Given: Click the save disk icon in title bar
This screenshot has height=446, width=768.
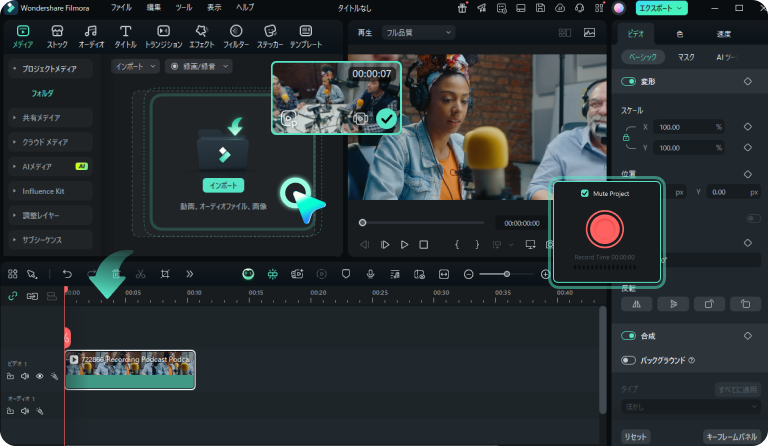Looking at the screenshot, I should pyautogui.click(x=540, y=8).
